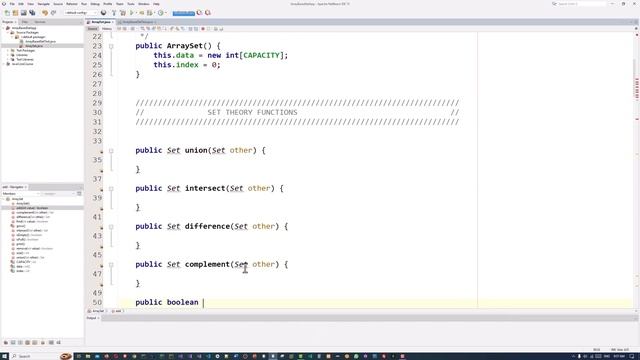Click the Debug Project toolbar icon
The height and width of the screenshot is (360, 640).
141,13
